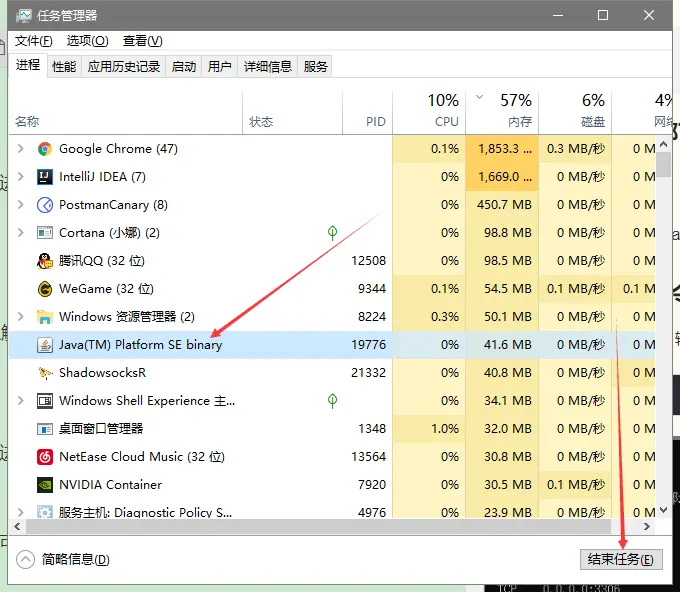Switch to the 应用历史记录 tab
Image resolution: width=680 pixels, height=592 pixels.
[124, 67]
